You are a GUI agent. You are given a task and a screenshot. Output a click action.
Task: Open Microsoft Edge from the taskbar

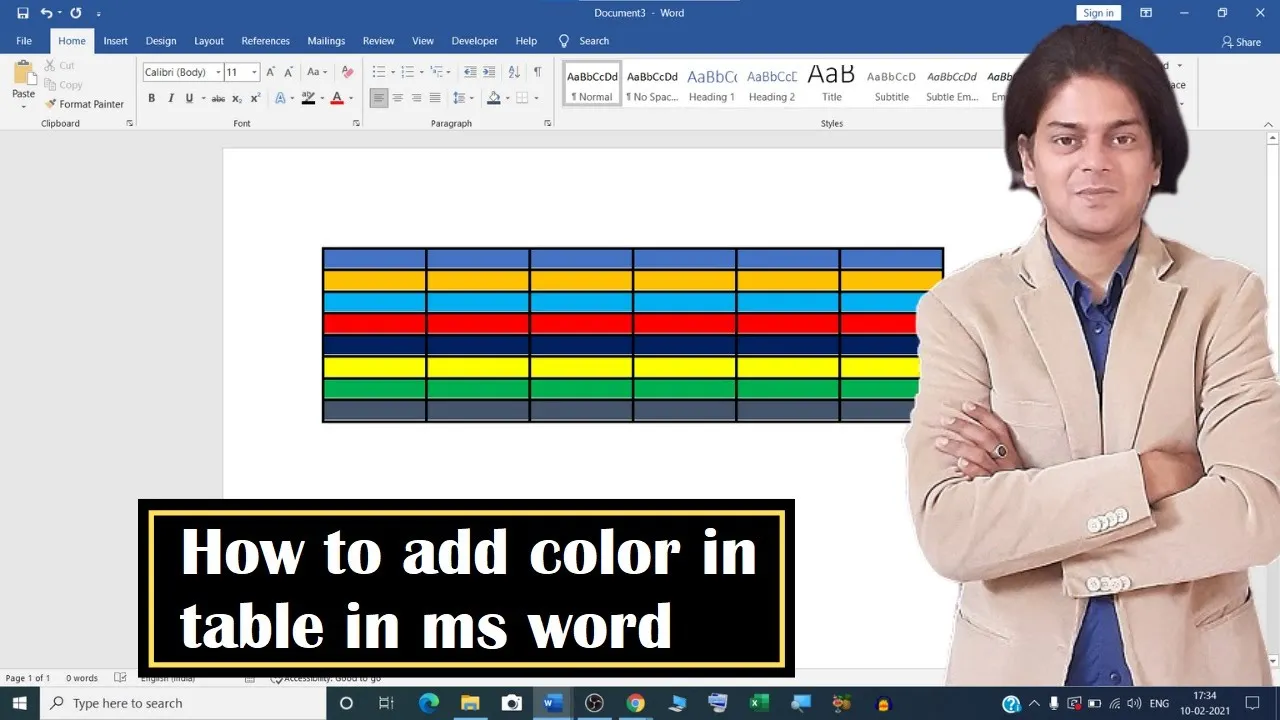coord(429,703)
